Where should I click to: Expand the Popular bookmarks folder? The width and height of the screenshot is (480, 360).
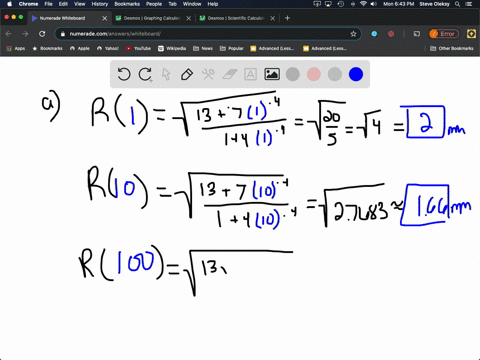(x=231, y=48)
